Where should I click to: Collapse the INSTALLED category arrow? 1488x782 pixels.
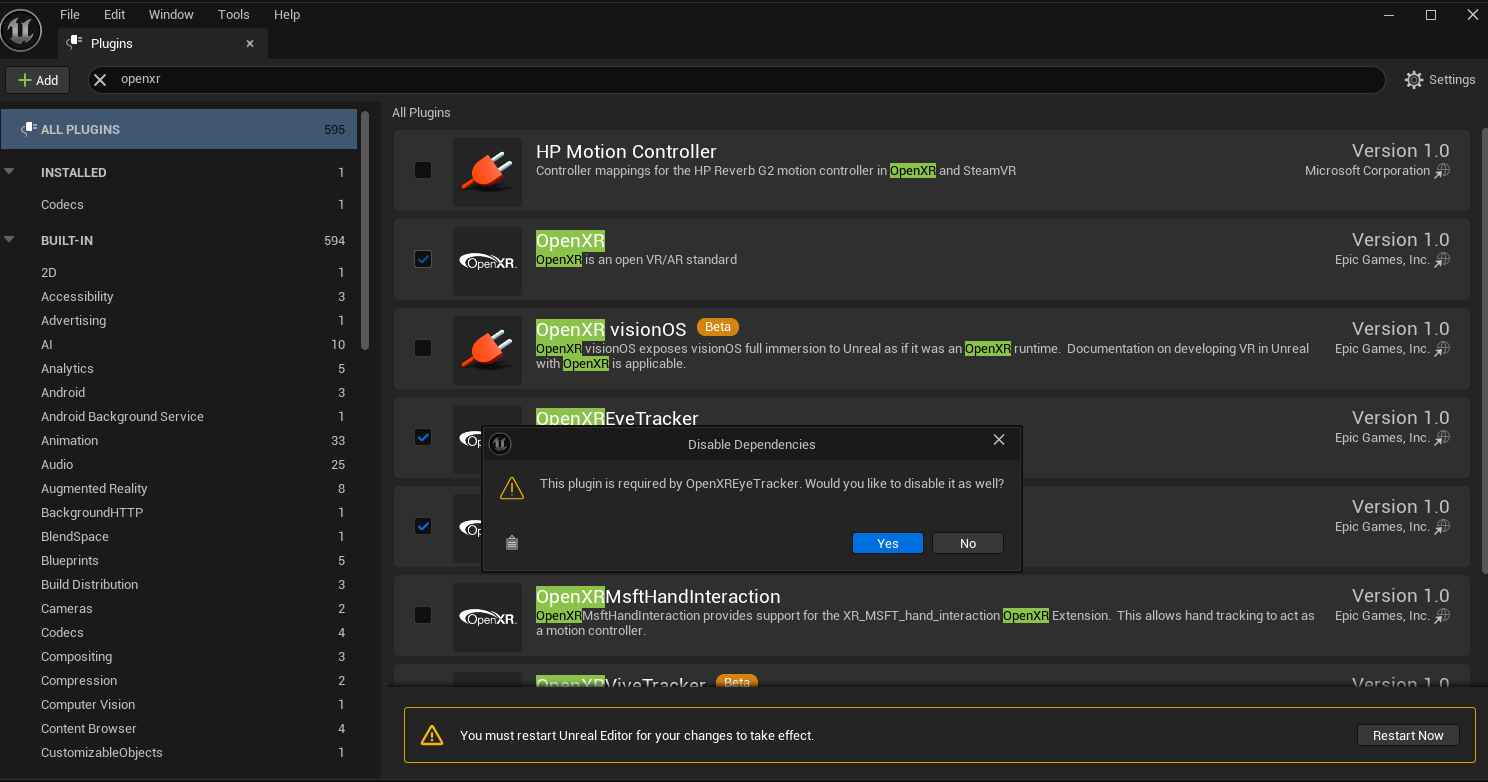pos(10,172)
